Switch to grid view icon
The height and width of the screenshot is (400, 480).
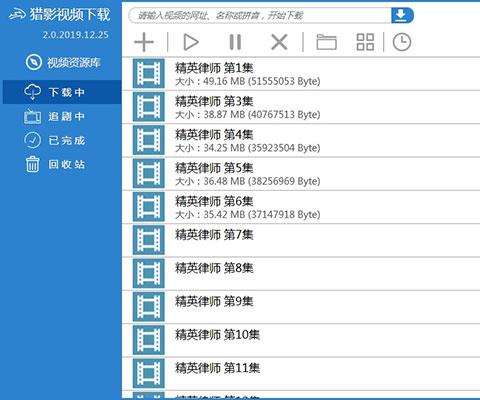(x=365, y=42)
